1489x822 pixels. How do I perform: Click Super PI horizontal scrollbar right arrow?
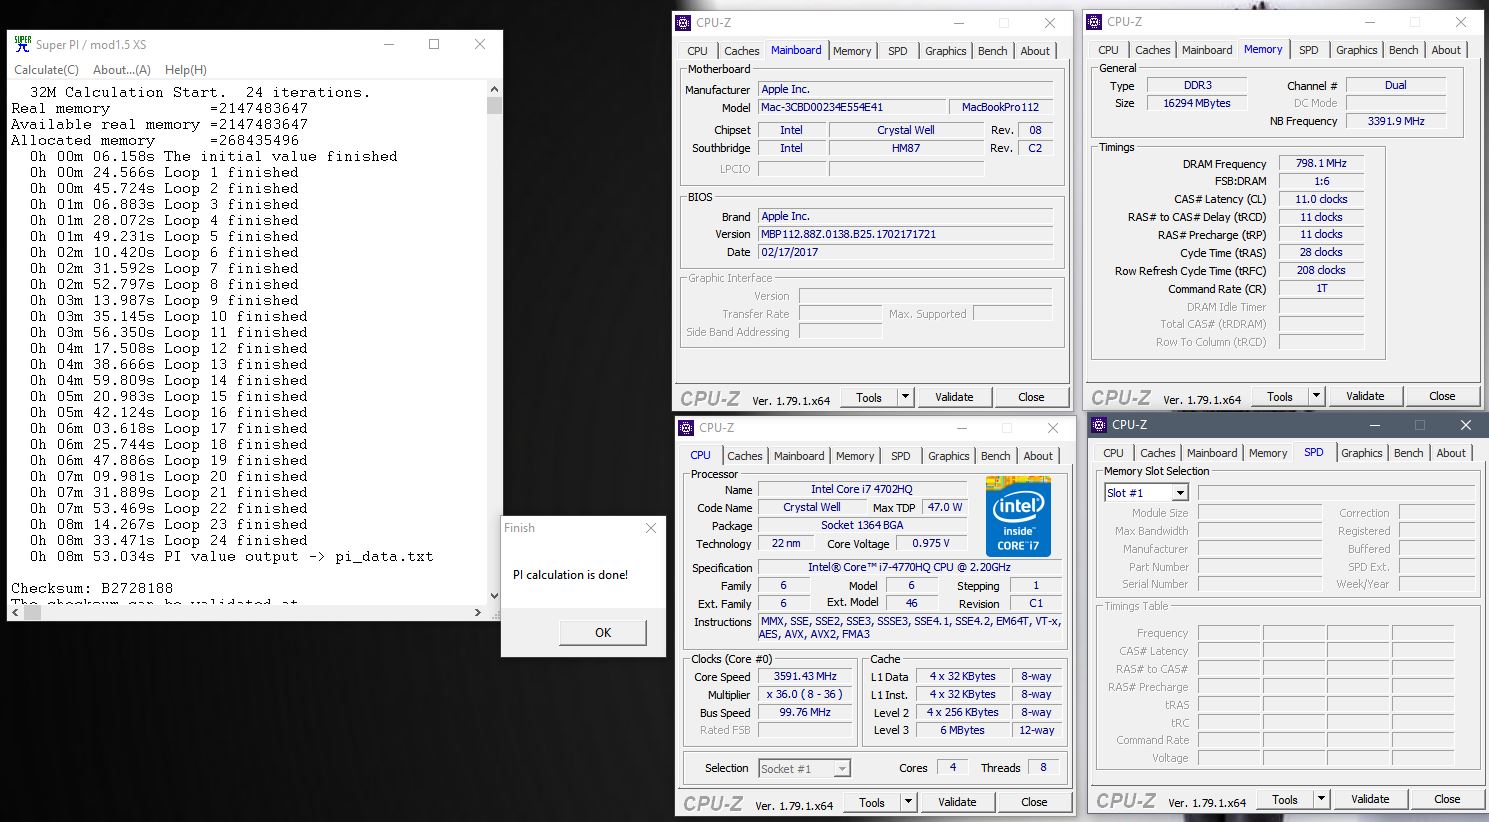coord(479,612)
